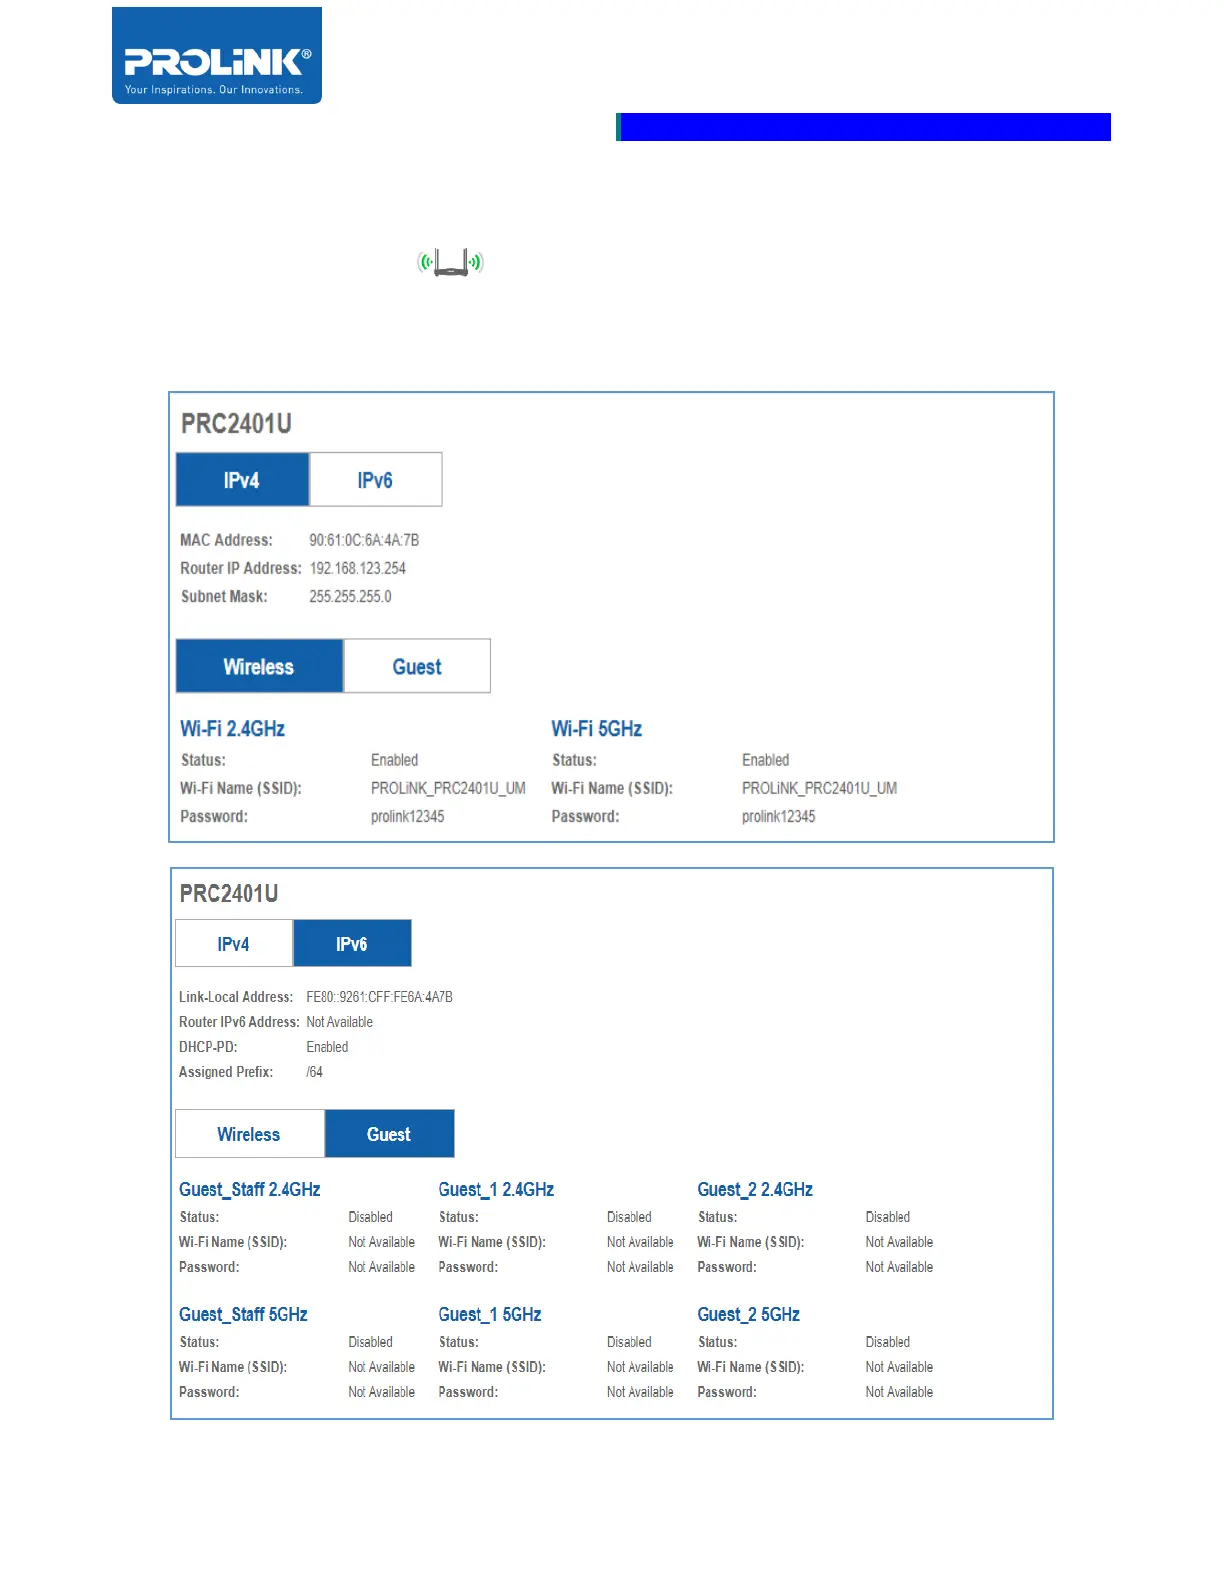
Task: Click the Guest_2 5GHz heading
Action: point(749,1314)
